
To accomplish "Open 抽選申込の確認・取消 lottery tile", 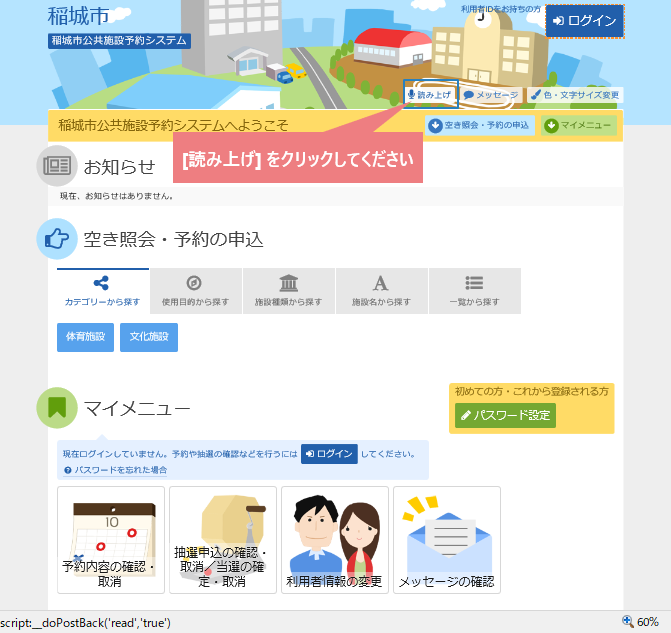I will click(223, 540).
